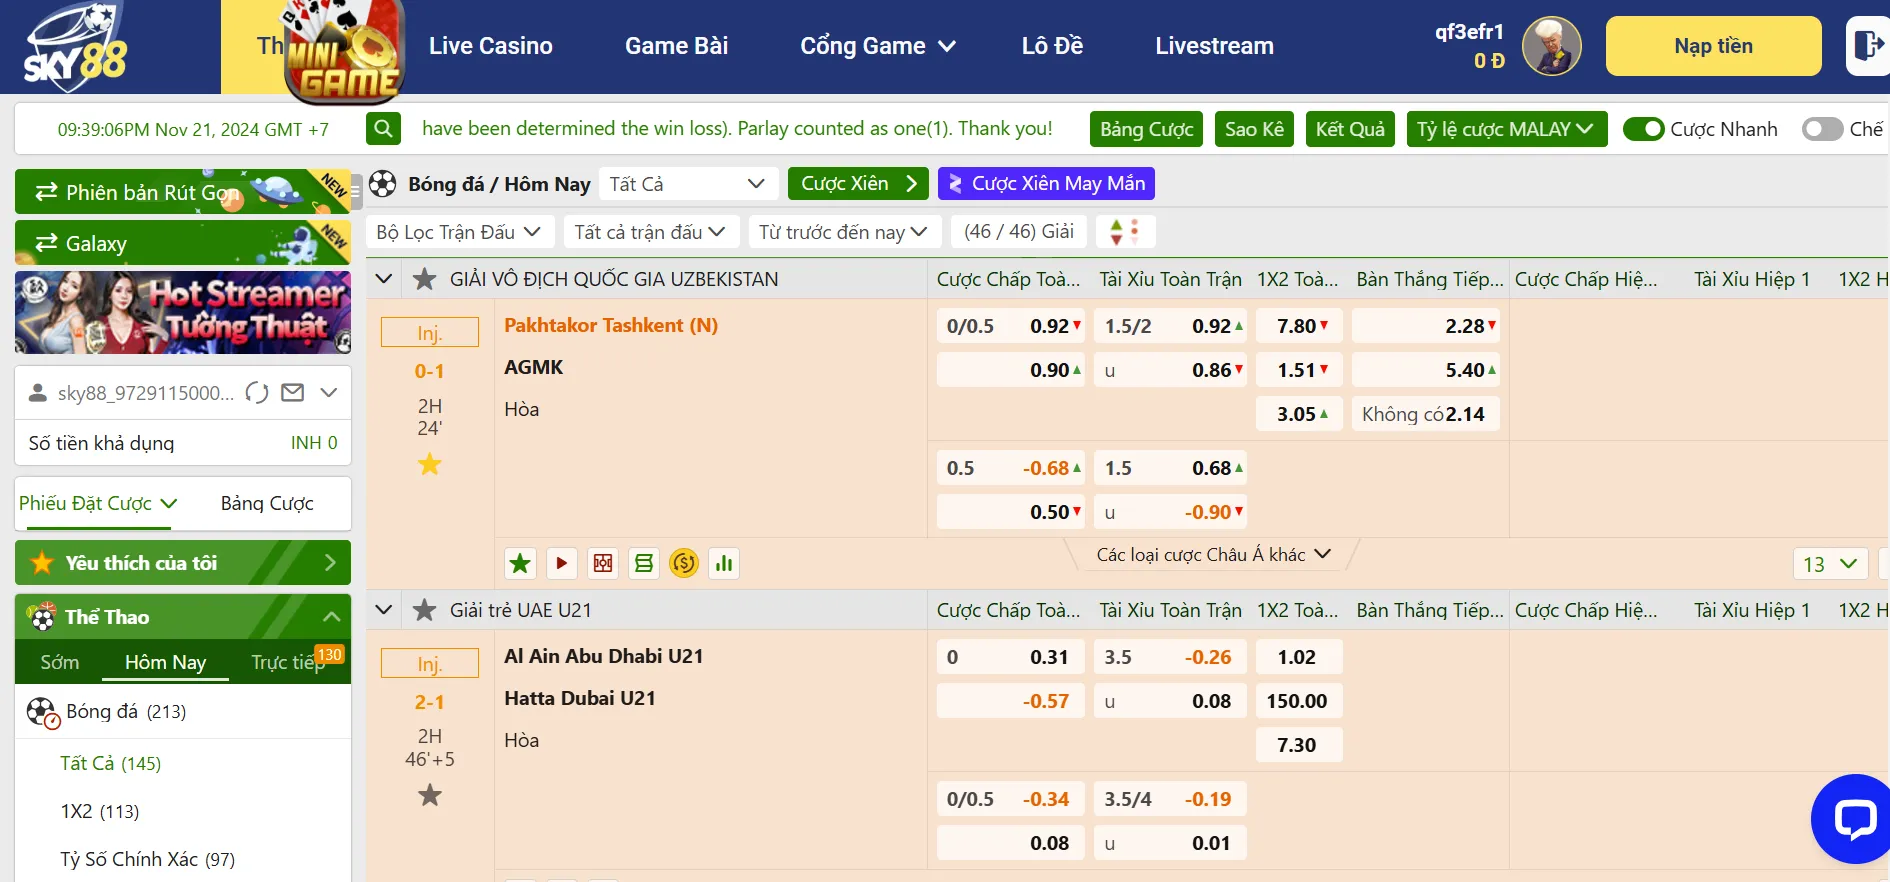Screen dimensions: 1890x882
Task: Open the account messages envelope icon
Action: (293, 393)
